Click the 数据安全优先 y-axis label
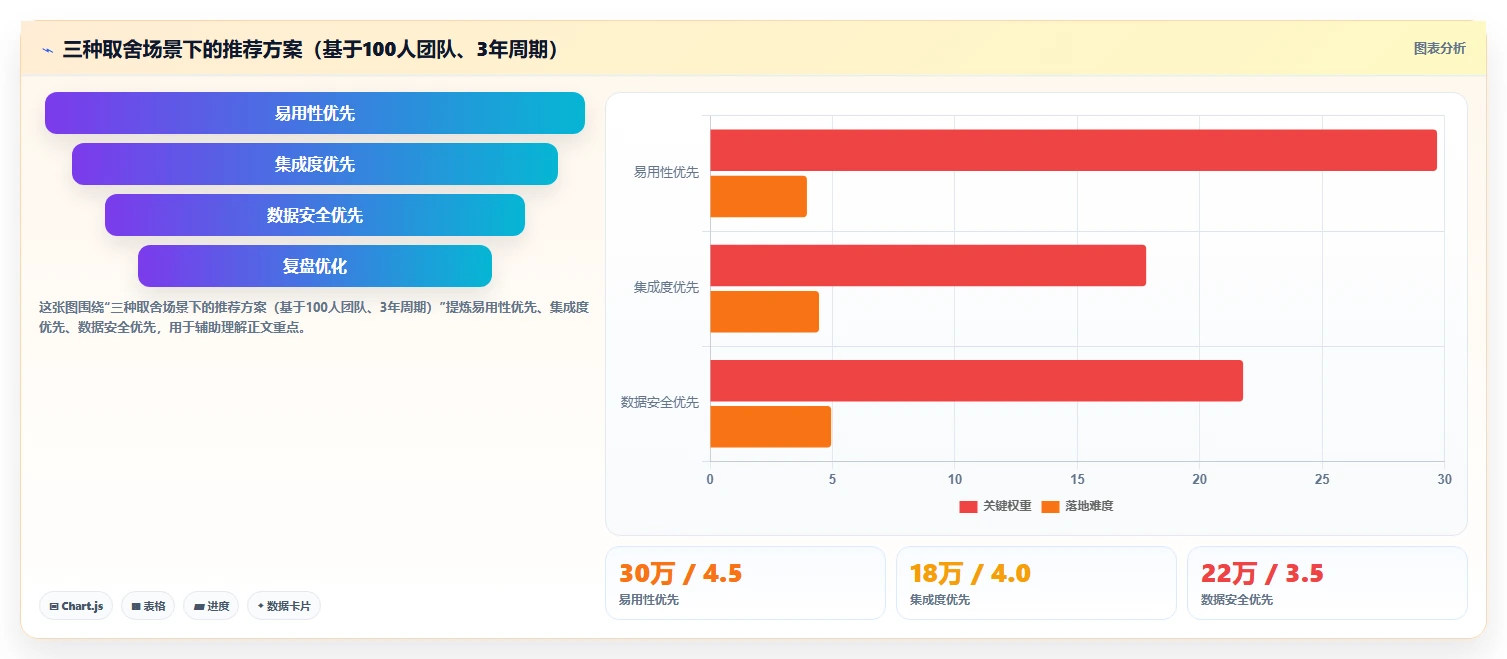Screen dimensions: 1507x659 coord(660,402)
